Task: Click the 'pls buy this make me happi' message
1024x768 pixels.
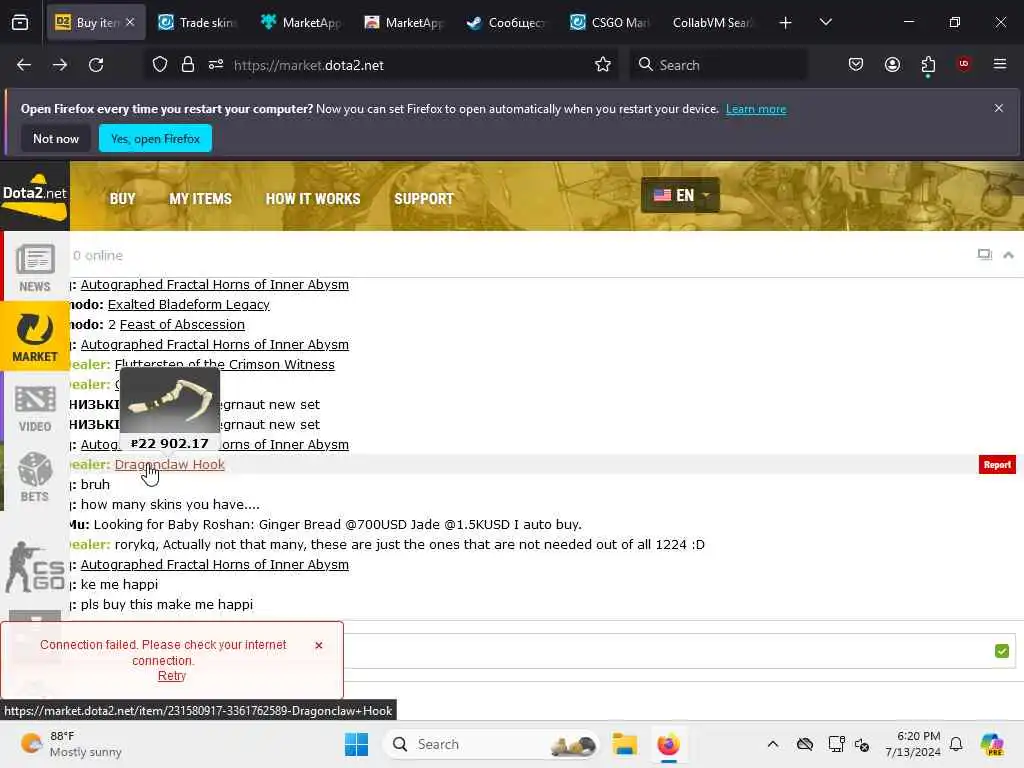Action: (x=167, y=604)
